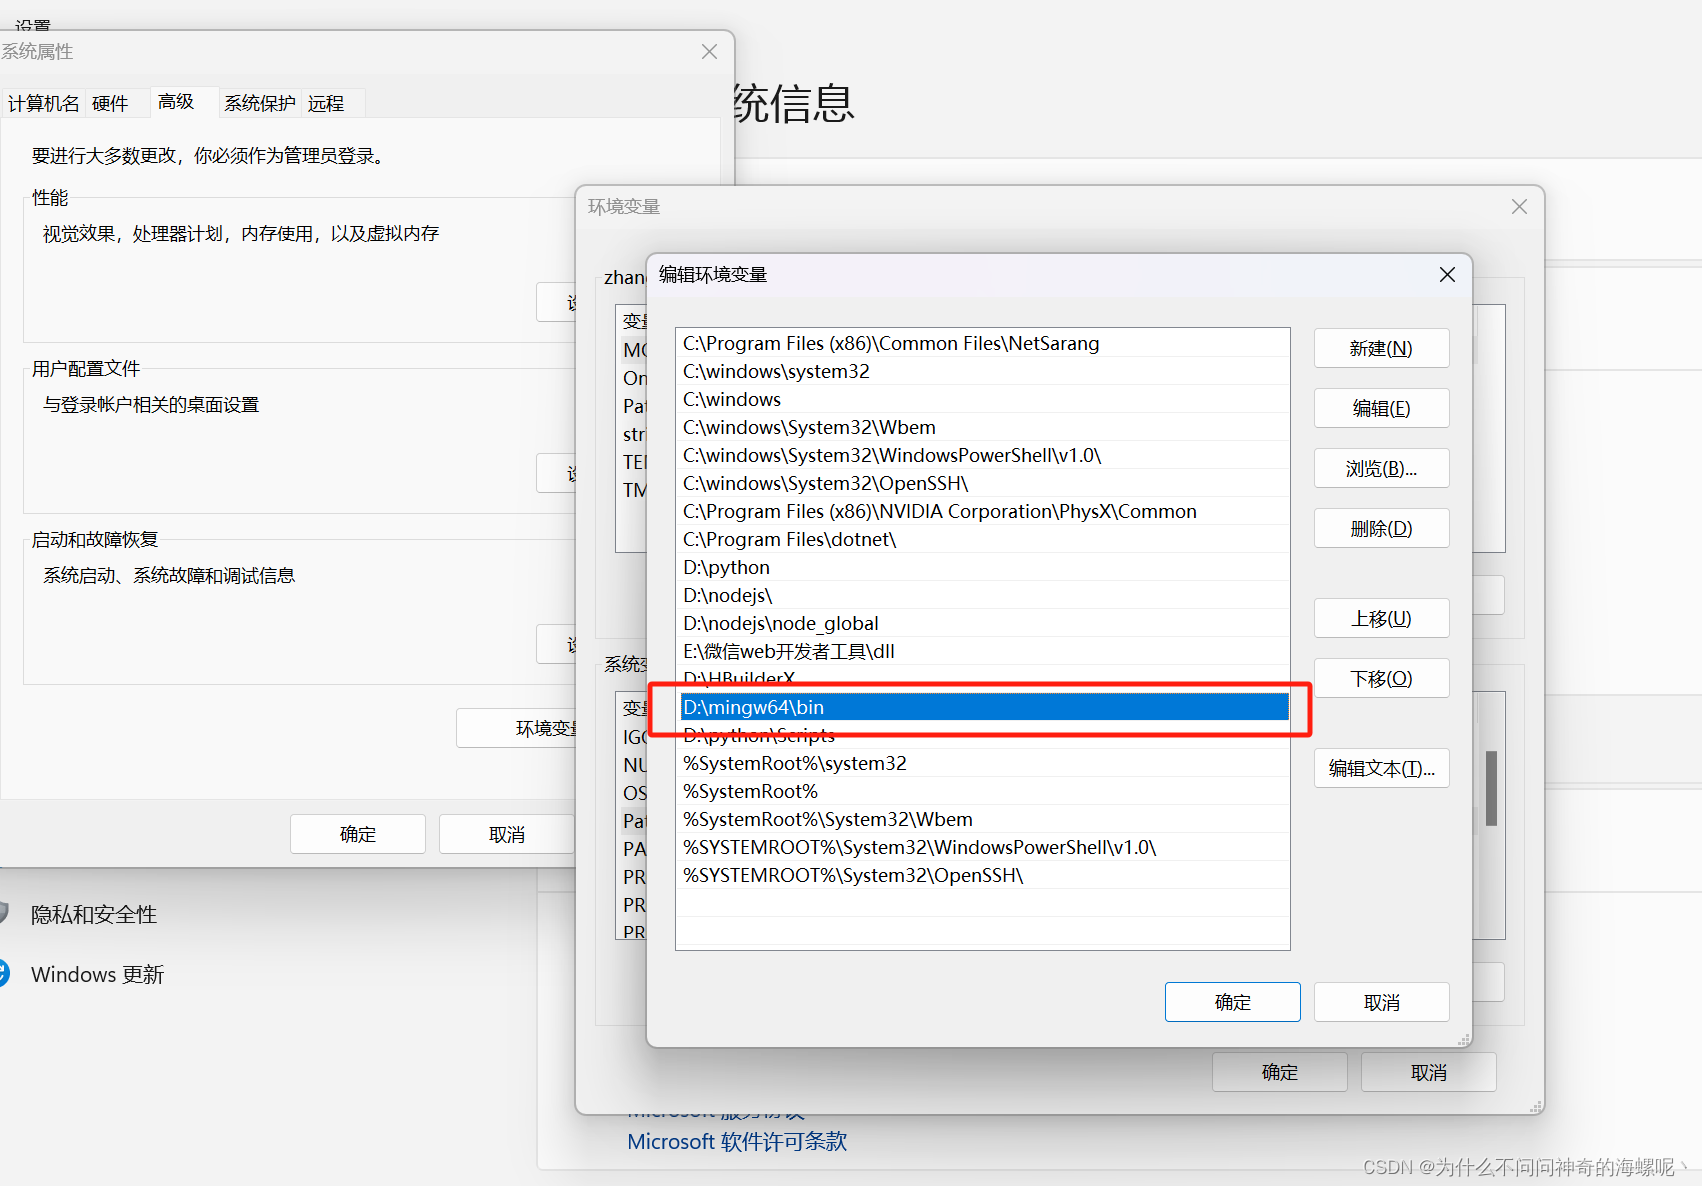
Task: Cancel the 编辑环境变量 dialog with 取消
Action: click(x=1381, y=1002)
